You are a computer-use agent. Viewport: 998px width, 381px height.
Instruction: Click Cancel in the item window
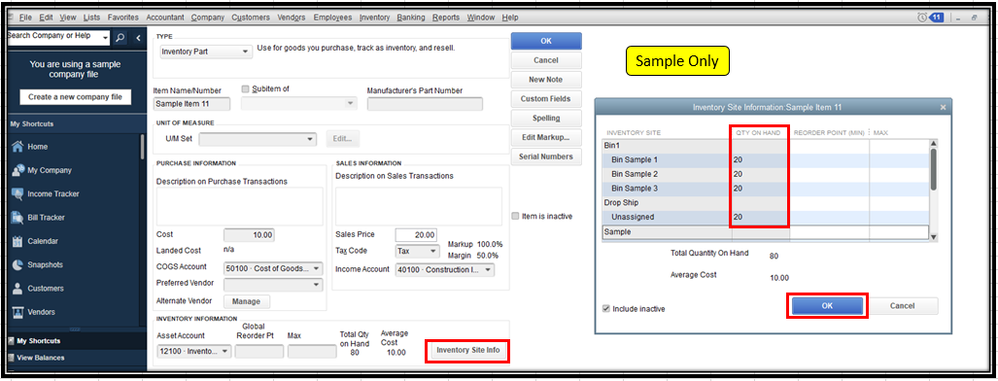[546, 60]
